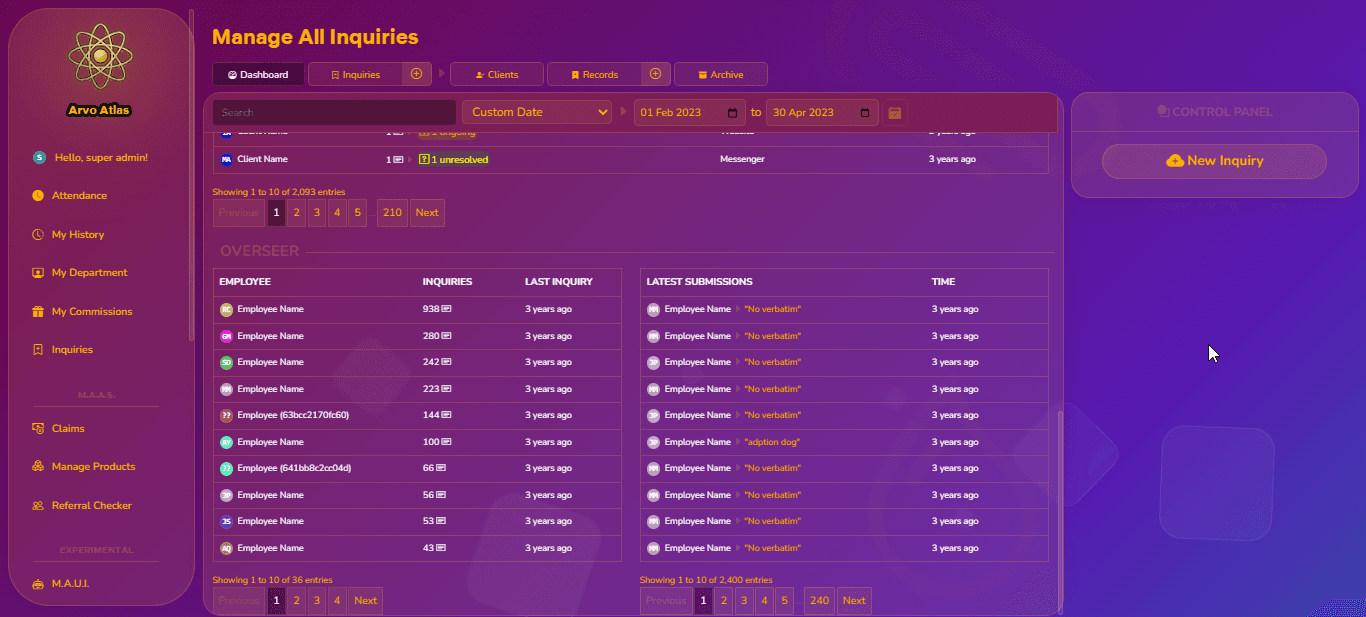Click the 1 unresolved status badge
This screenshot has height=617, width=1366.
pos(454,160)
